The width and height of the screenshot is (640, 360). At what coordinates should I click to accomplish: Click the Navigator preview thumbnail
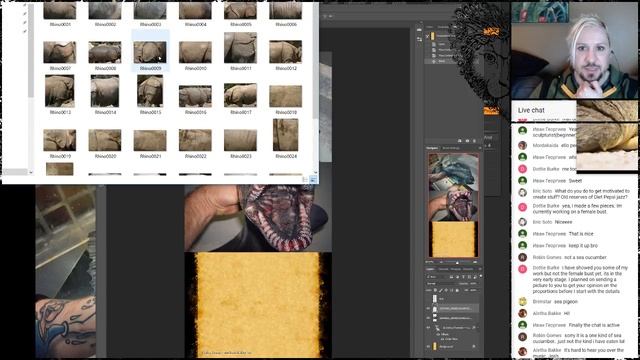click(x=453, y=205)
